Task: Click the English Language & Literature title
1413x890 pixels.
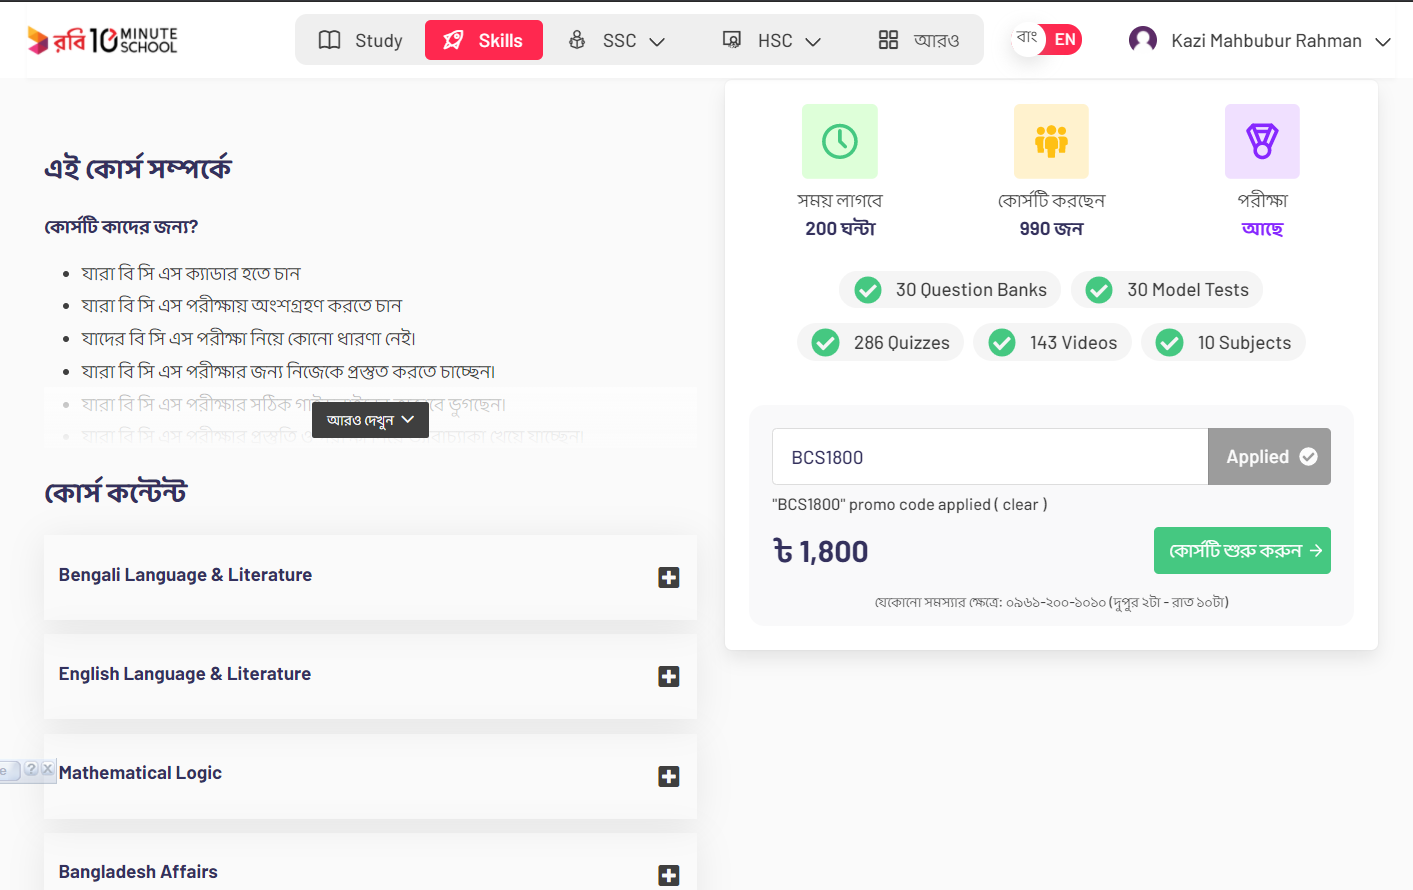Action: pos(185,674)
